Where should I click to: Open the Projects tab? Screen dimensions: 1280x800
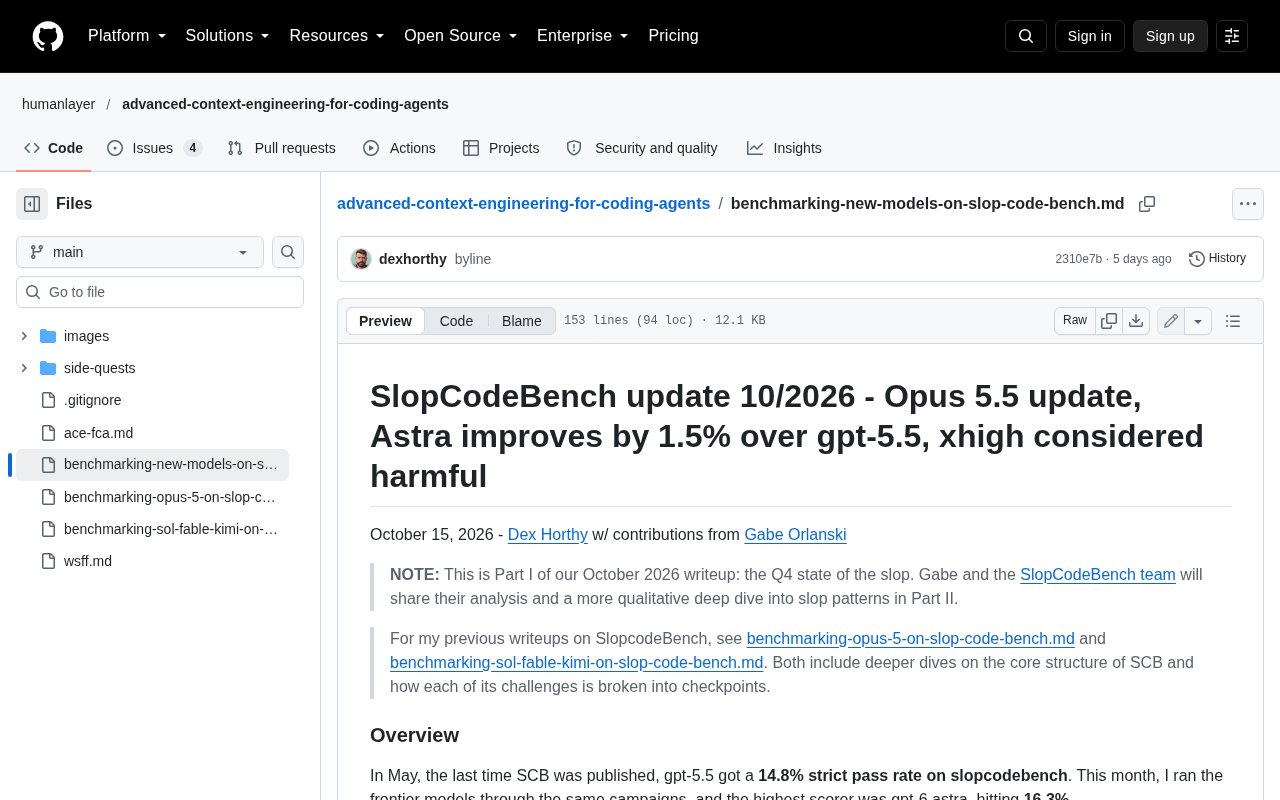click(x=501, y=148)
